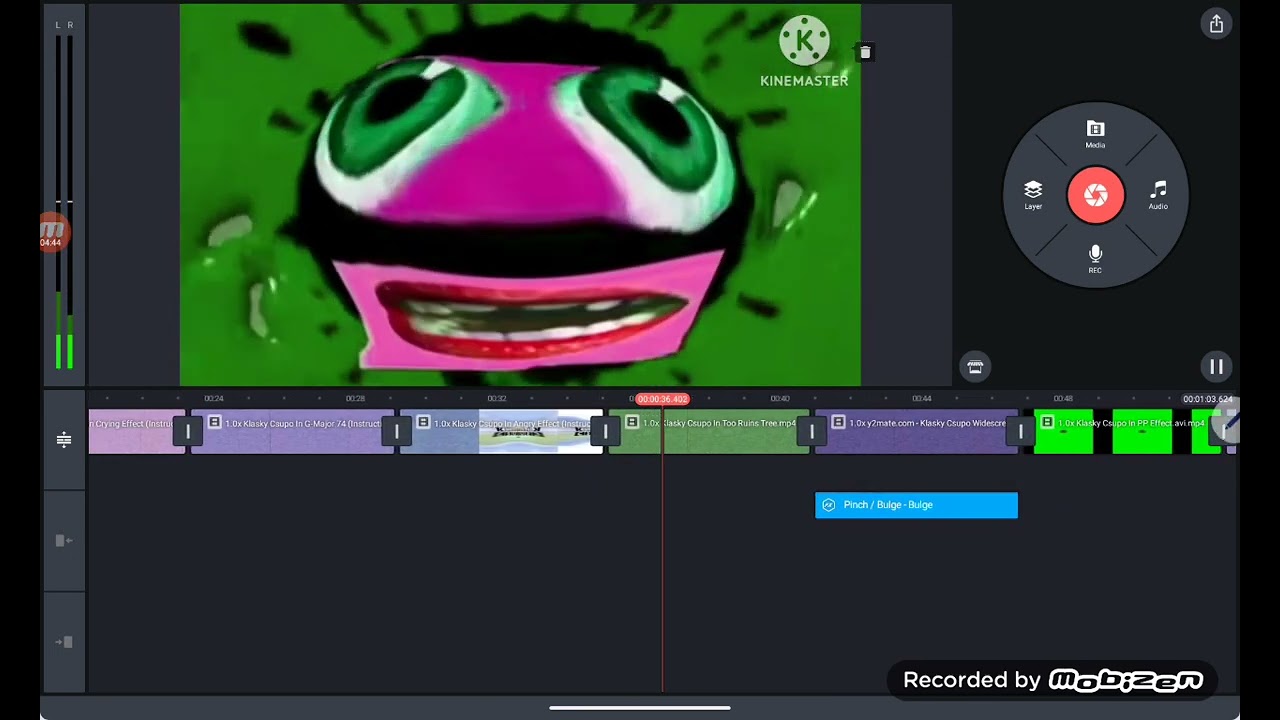The height and width of the screenshot is (720, 1280).
Task: Click the effect icon on the Pinch / Bulge layer
Action: (x=828, y=505)
